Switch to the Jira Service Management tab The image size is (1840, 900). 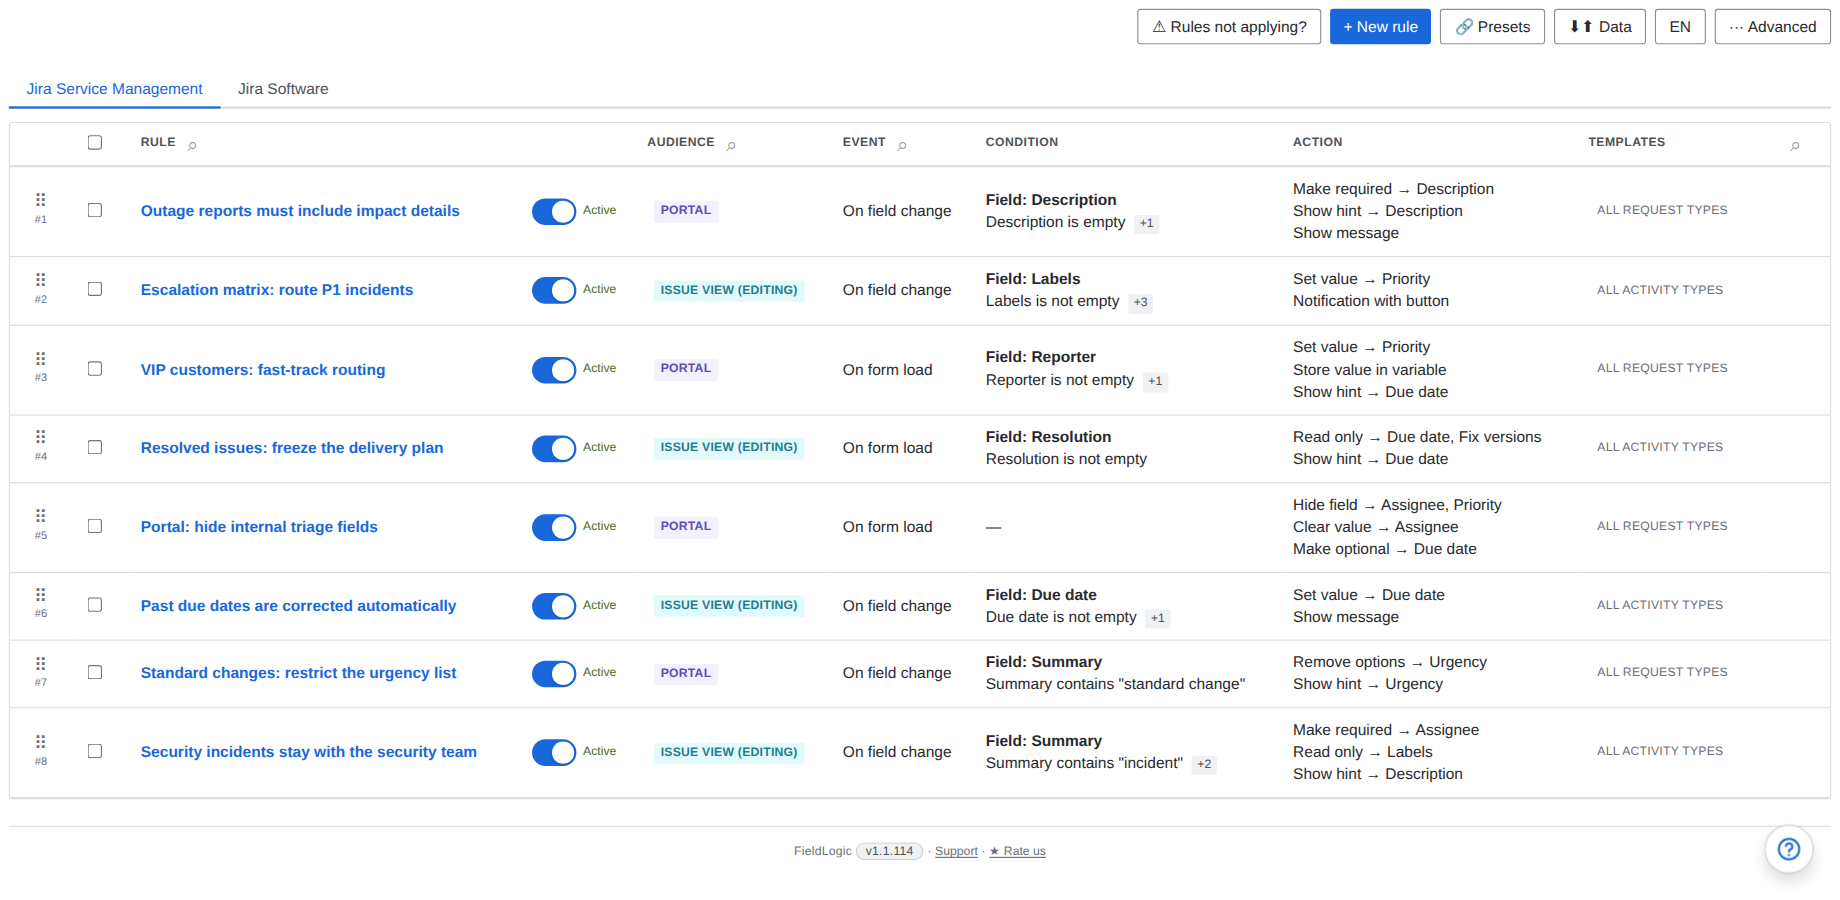pyautogui.click(x=114, y=89)
